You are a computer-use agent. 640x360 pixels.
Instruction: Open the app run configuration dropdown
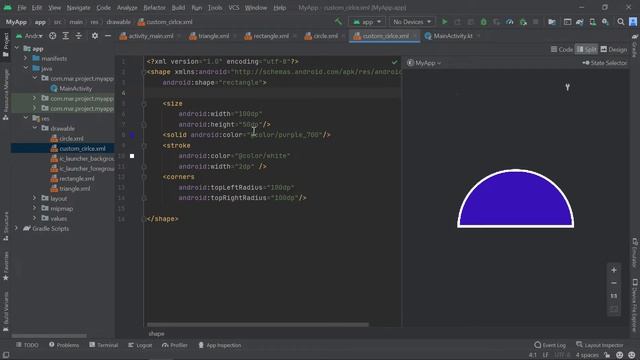coord(367,22)
